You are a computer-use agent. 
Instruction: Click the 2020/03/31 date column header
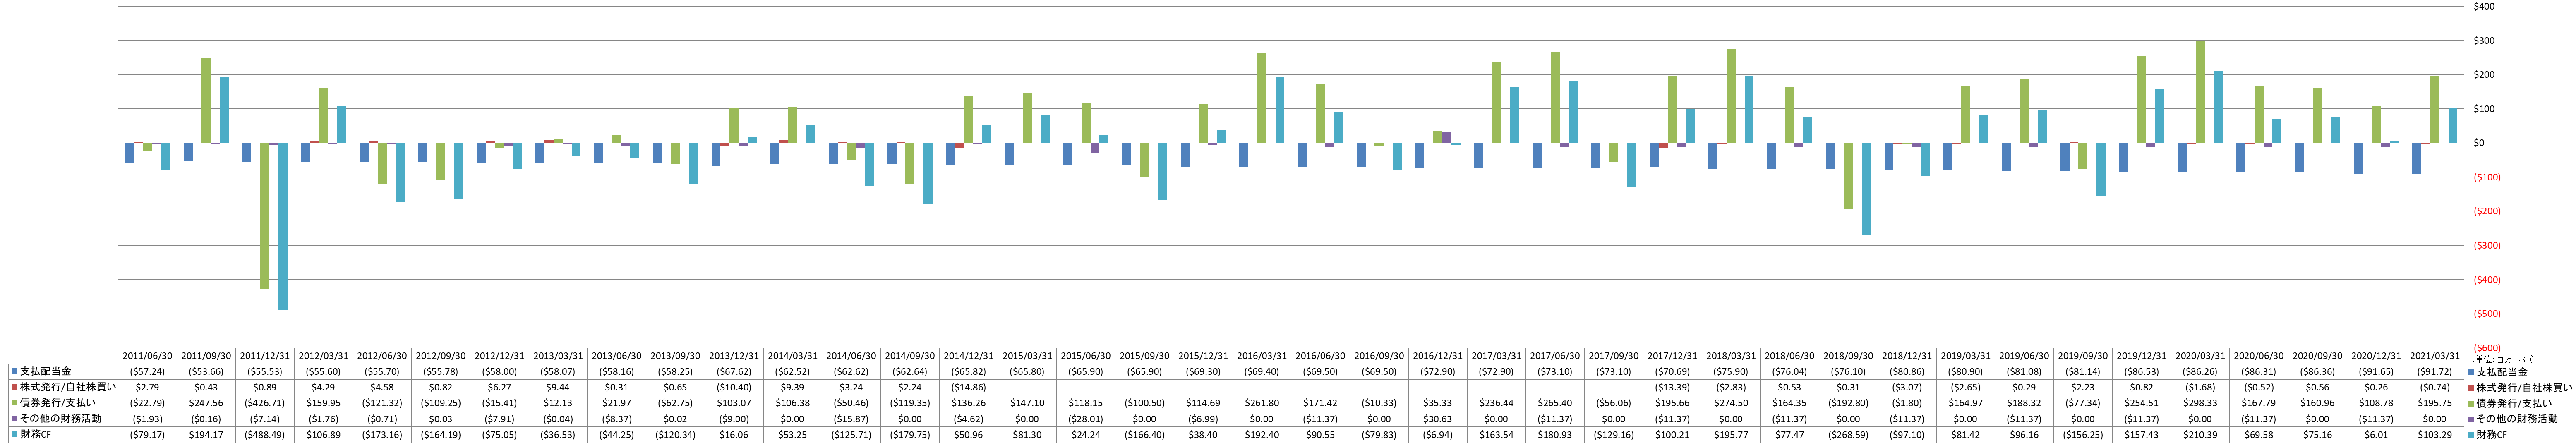point(2200,356)
